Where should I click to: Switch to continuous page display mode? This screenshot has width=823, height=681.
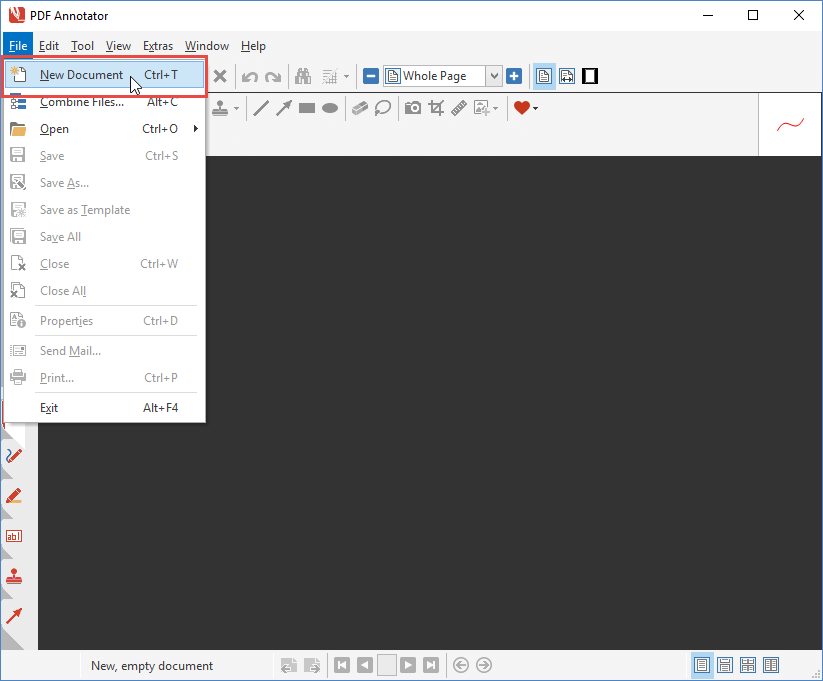point(725,665)
